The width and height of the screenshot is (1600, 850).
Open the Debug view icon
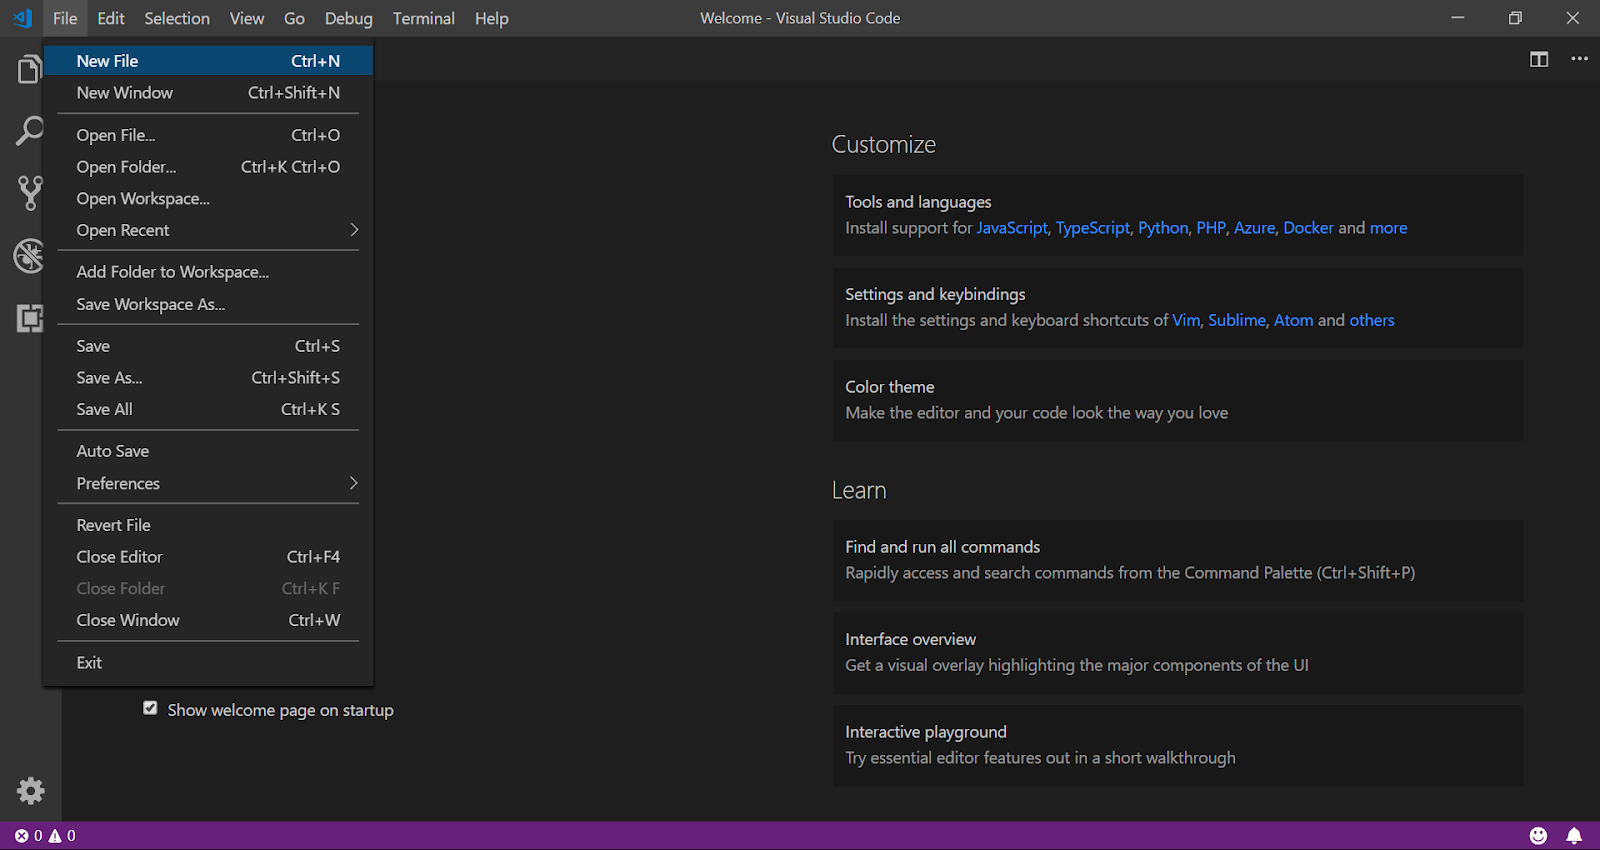pyautogui.click(x=29, y=256)
